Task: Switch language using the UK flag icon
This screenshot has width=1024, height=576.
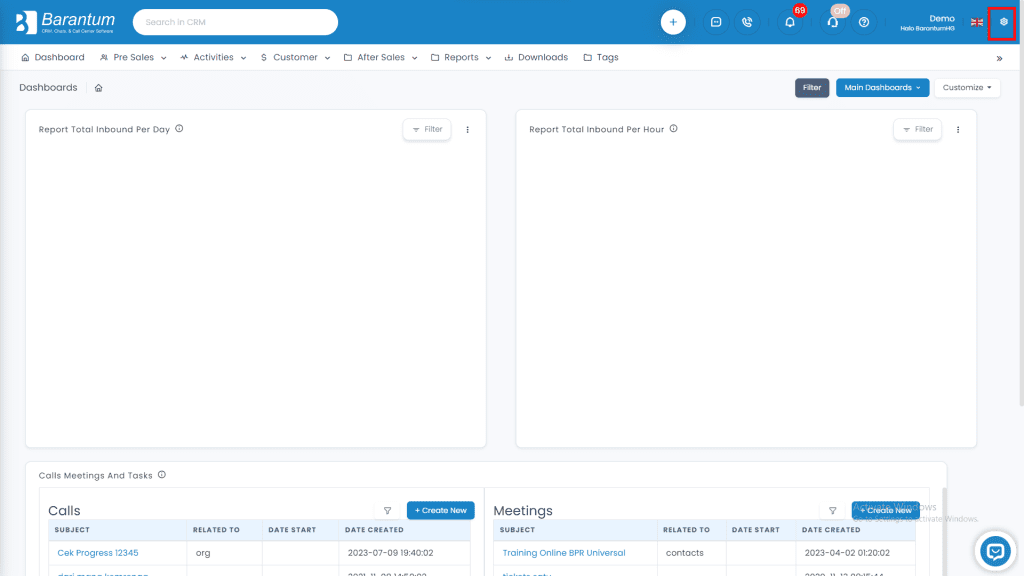Action: point(977,21)
